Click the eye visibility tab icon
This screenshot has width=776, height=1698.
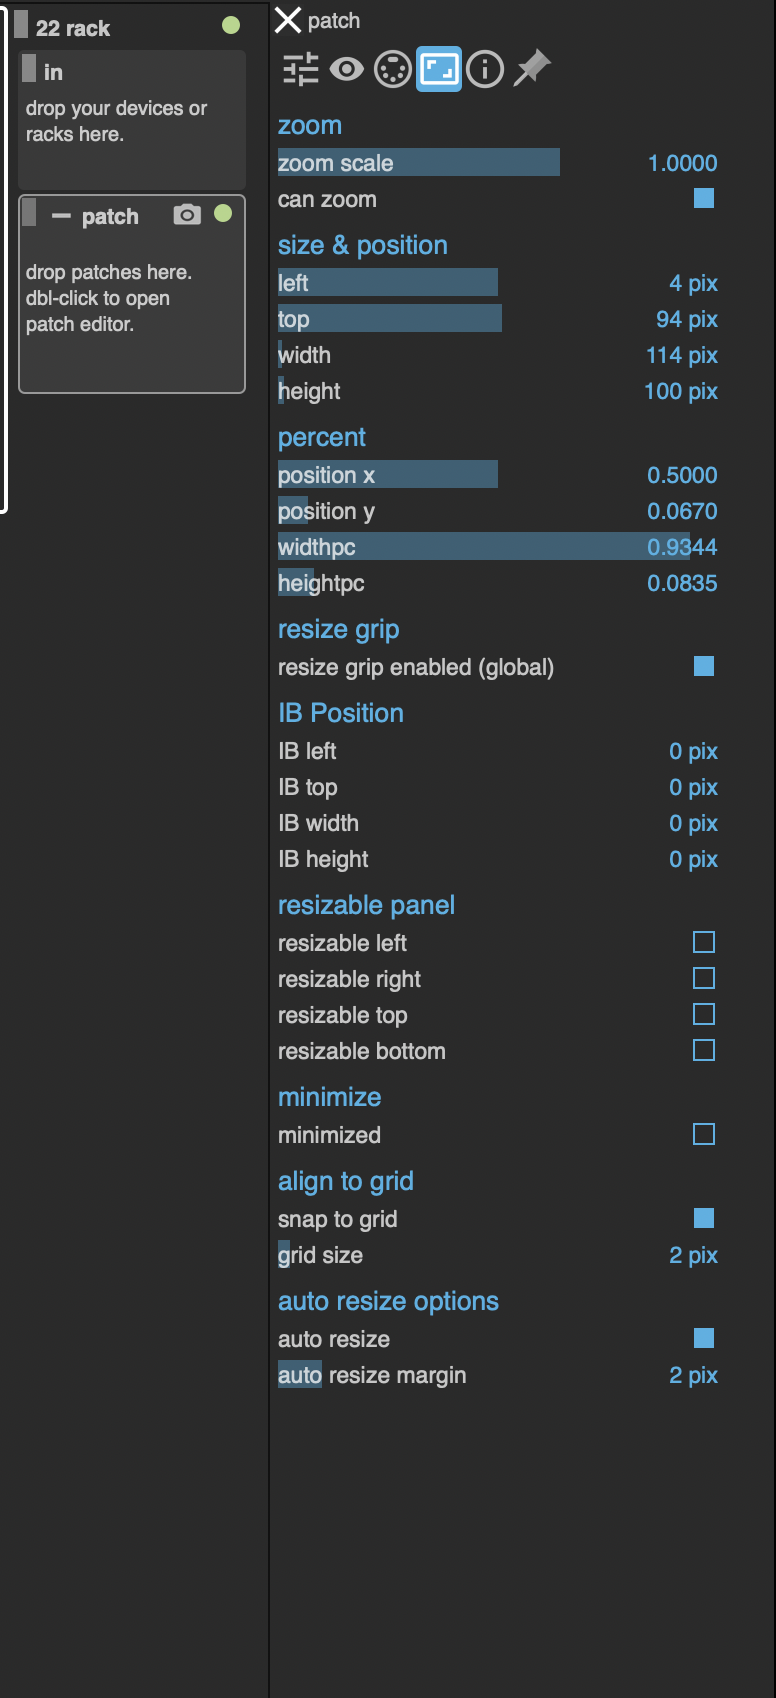pos(347,69)
